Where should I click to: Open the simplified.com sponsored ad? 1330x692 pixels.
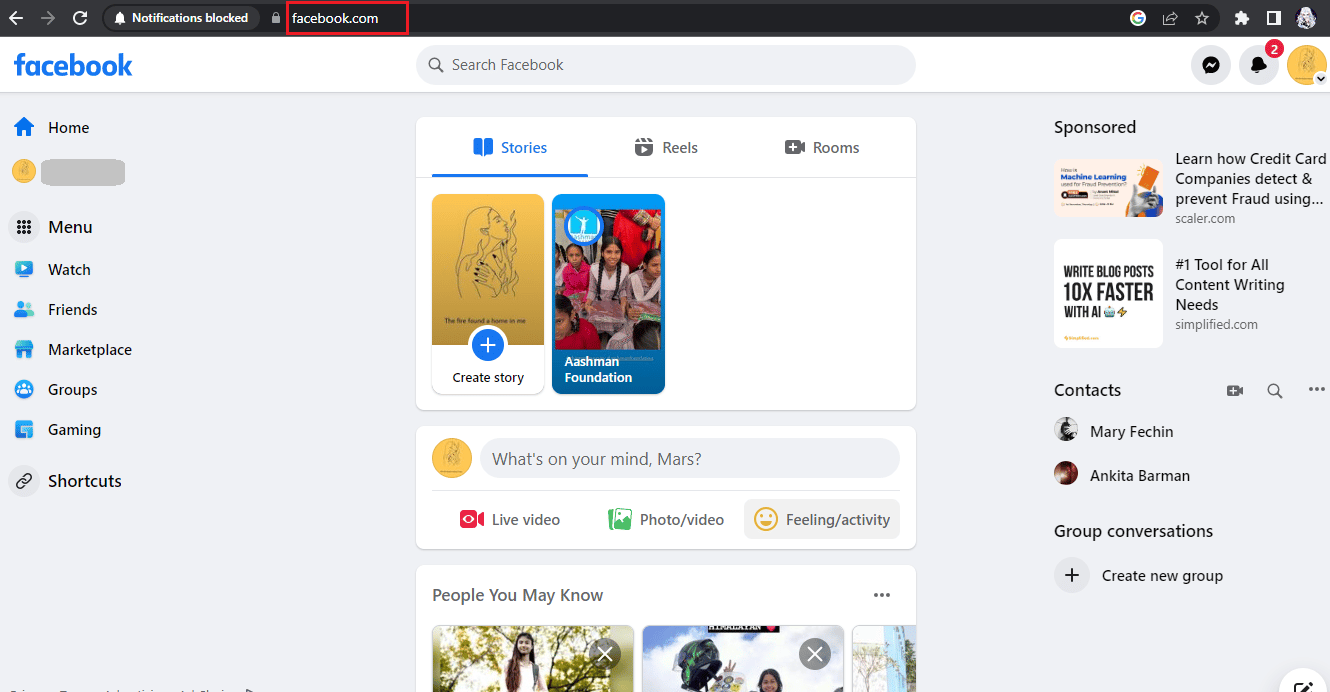1190,294
